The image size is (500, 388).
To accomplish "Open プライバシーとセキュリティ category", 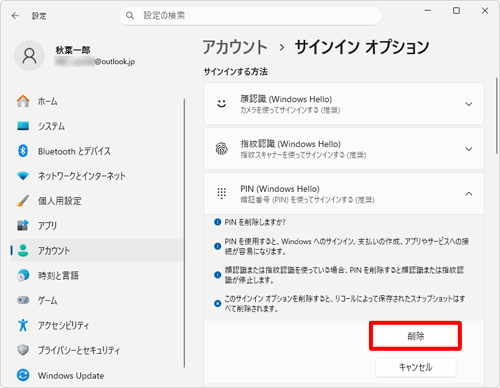I will coord(97,350).
